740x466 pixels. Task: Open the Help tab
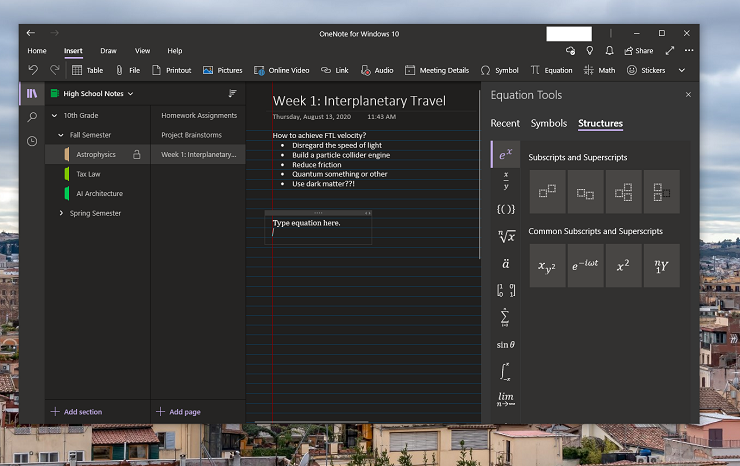click(x=175, y=51)
